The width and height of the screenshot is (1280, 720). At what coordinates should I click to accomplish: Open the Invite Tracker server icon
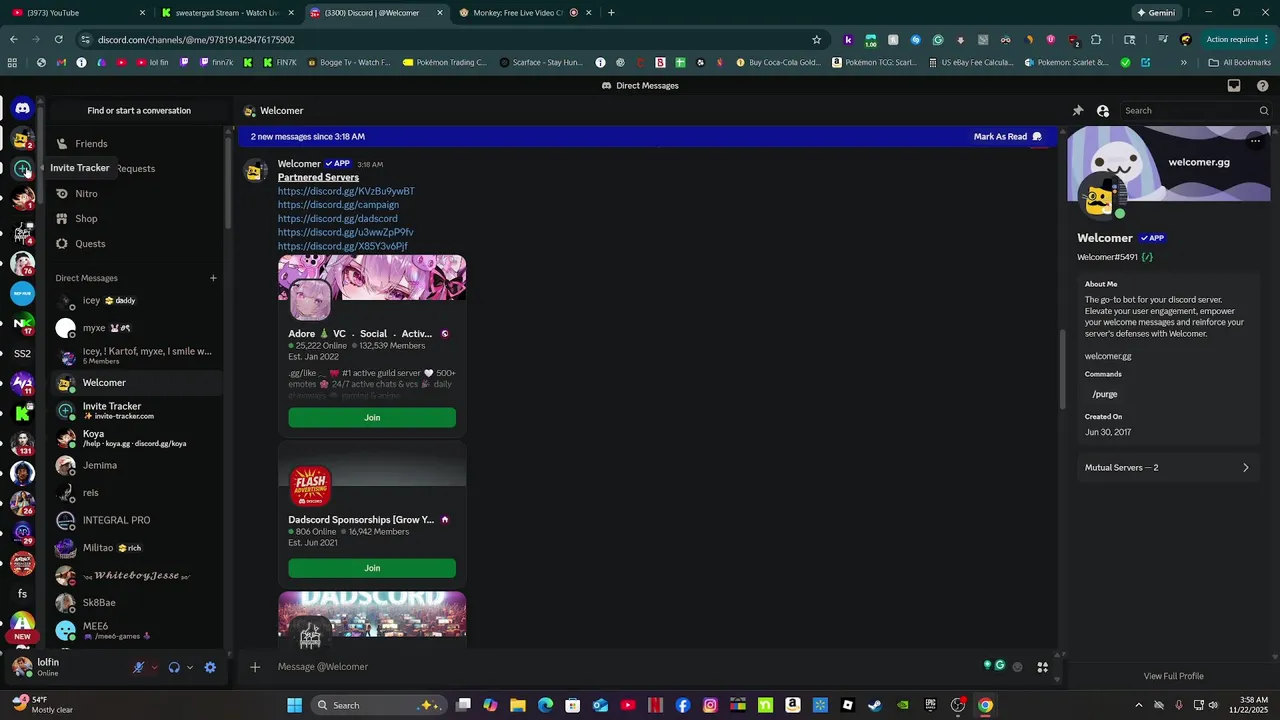[x=22, y=168]
